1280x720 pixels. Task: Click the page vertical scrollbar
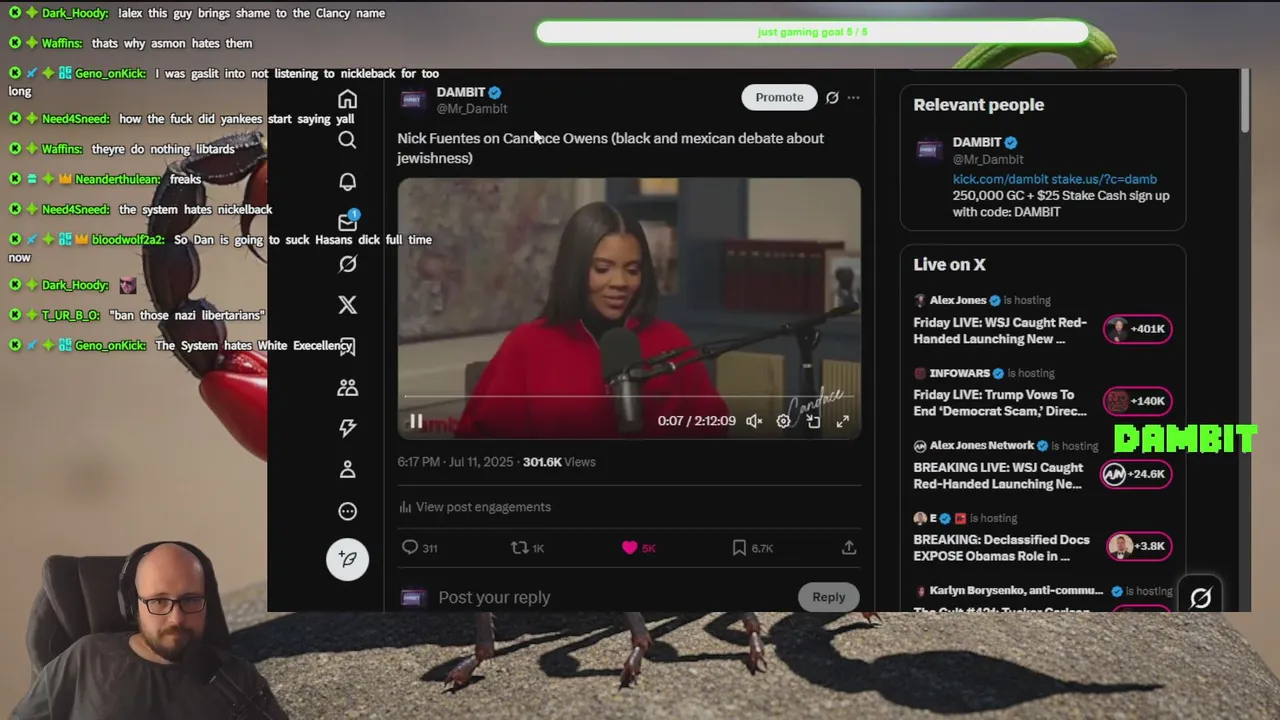point(1245,100)
